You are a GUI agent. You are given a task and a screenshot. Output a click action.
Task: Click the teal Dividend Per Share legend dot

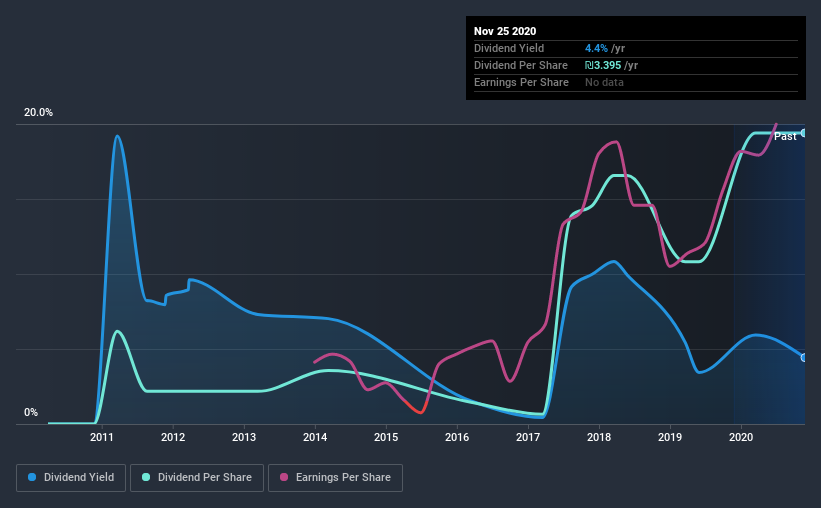coord(146,477)
